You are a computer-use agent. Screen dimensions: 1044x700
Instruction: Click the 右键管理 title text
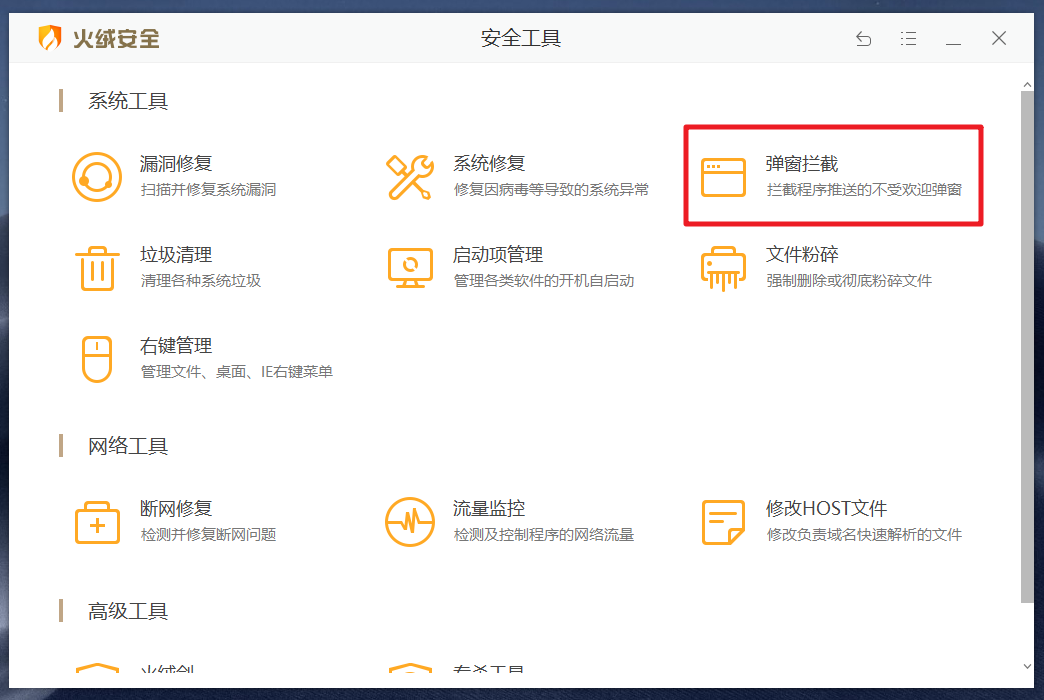coord(176,346)
